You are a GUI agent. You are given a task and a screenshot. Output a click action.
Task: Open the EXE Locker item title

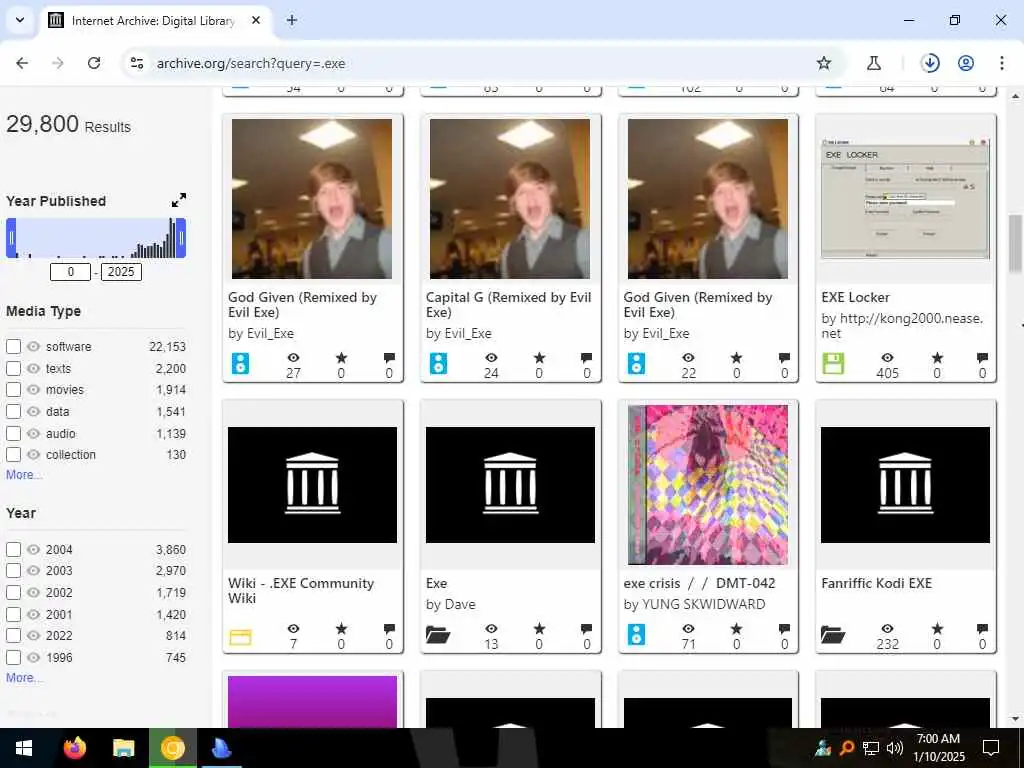point(856,297)
